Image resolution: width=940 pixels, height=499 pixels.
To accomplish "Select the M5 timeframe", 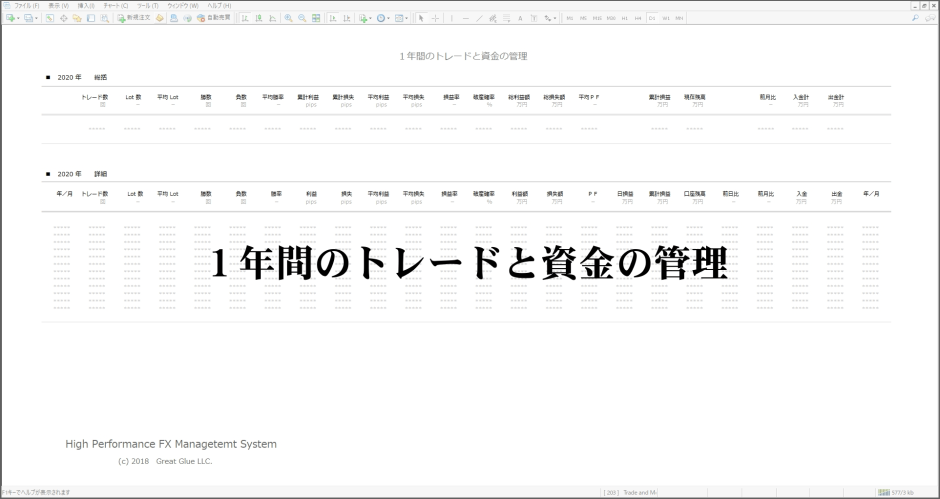I will click(x=583, y=18).
